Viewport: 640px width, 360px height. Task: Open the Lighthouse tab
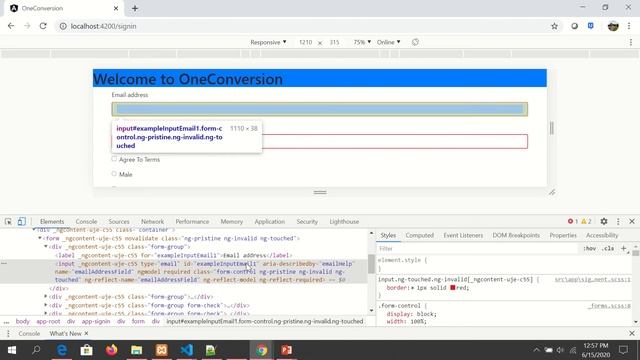344,221
